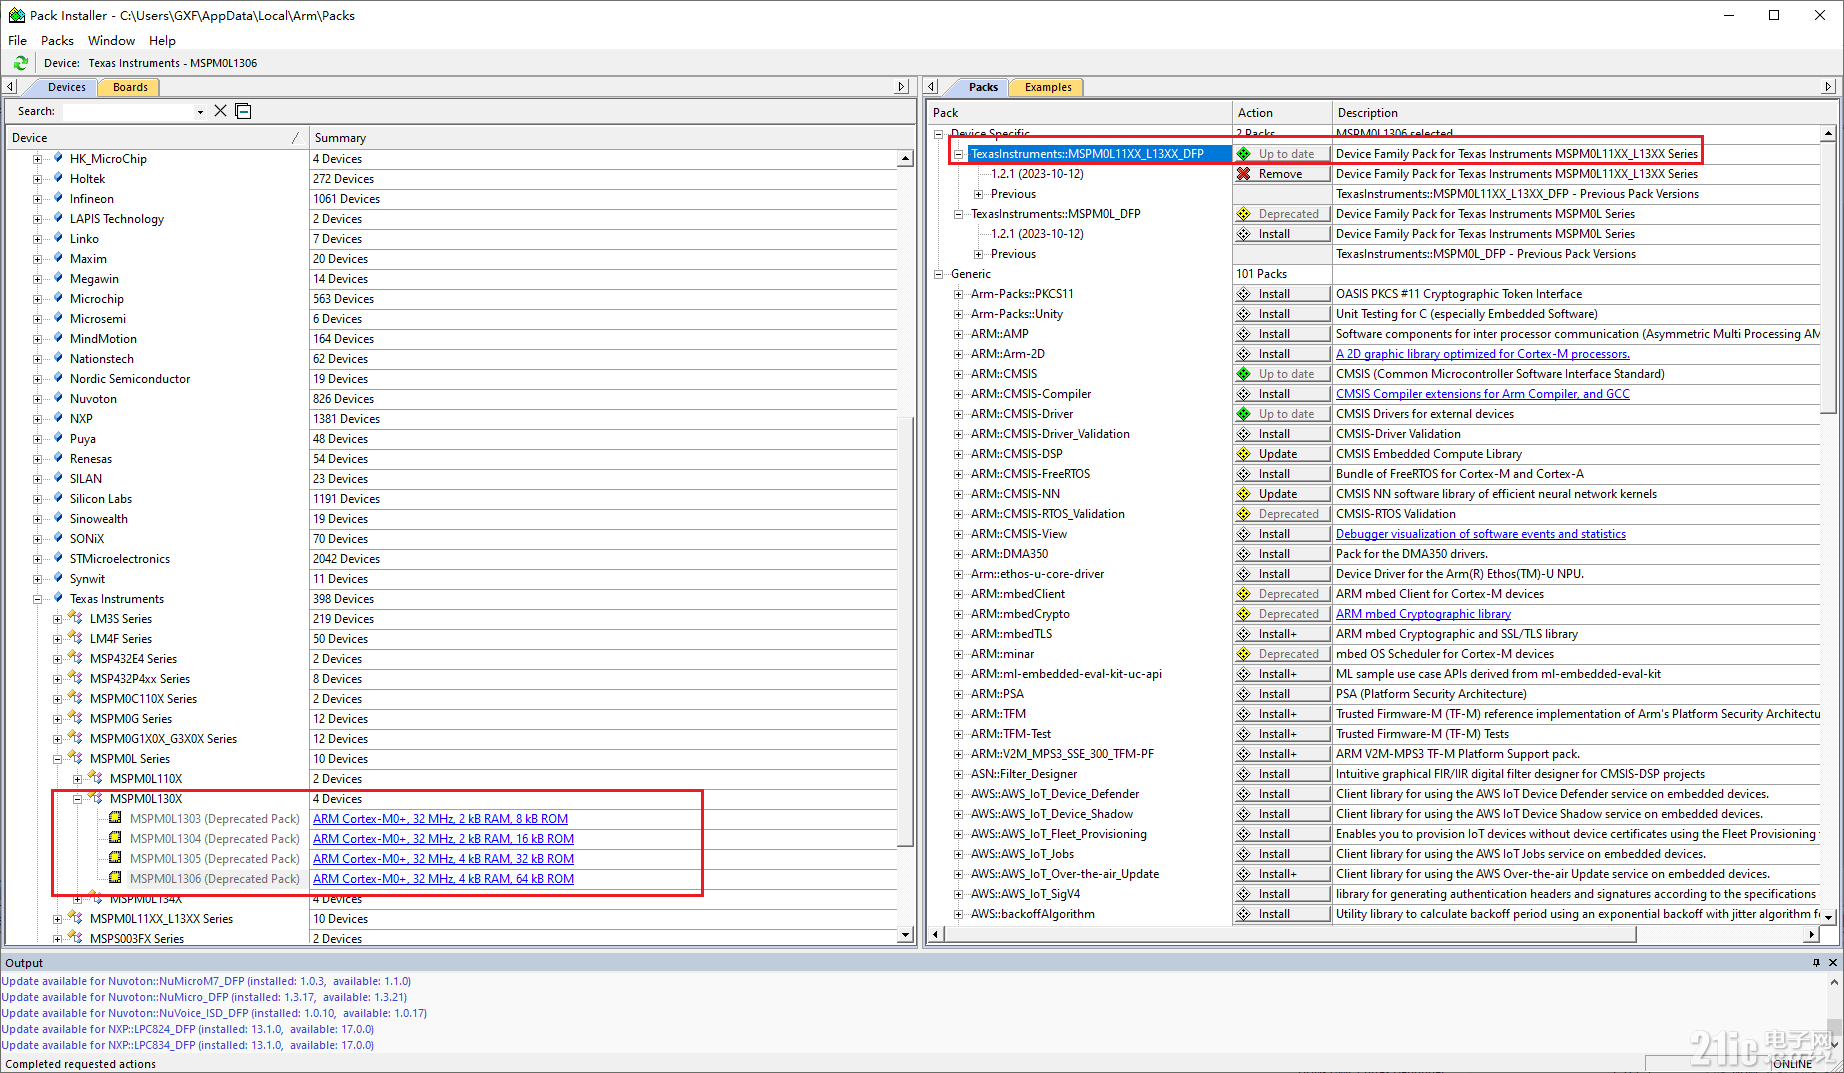Open ARM mbed Cryptographic library link

[x=1423, y=614]
